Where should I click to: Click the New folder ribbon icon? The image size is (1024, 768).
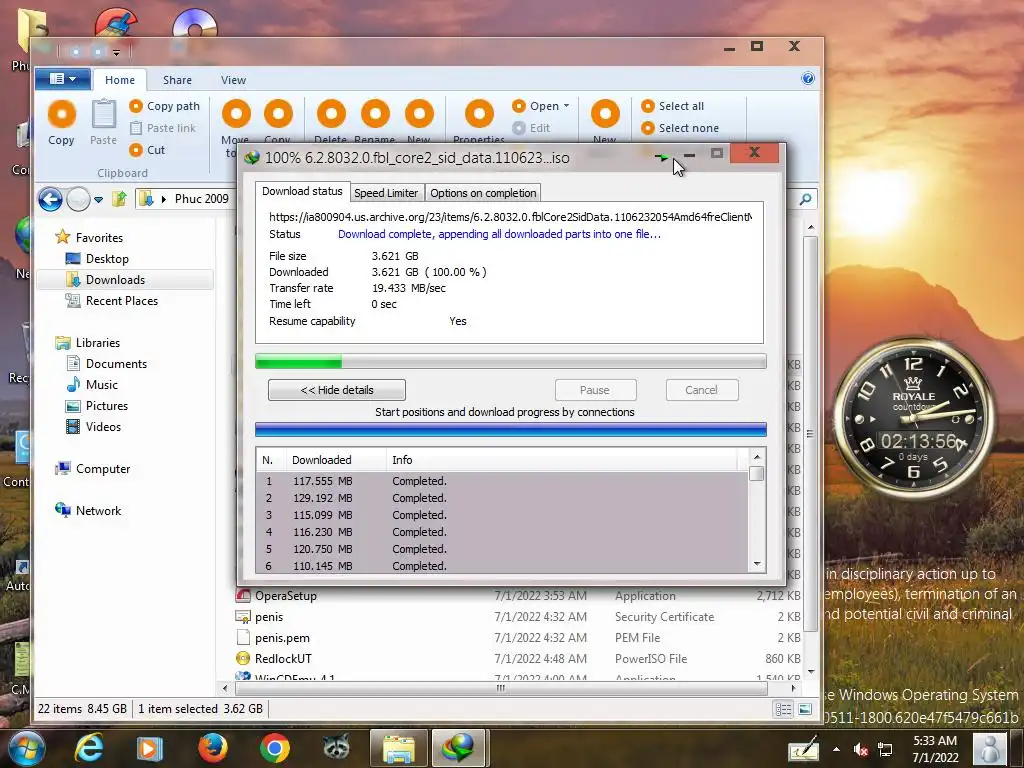419,114
